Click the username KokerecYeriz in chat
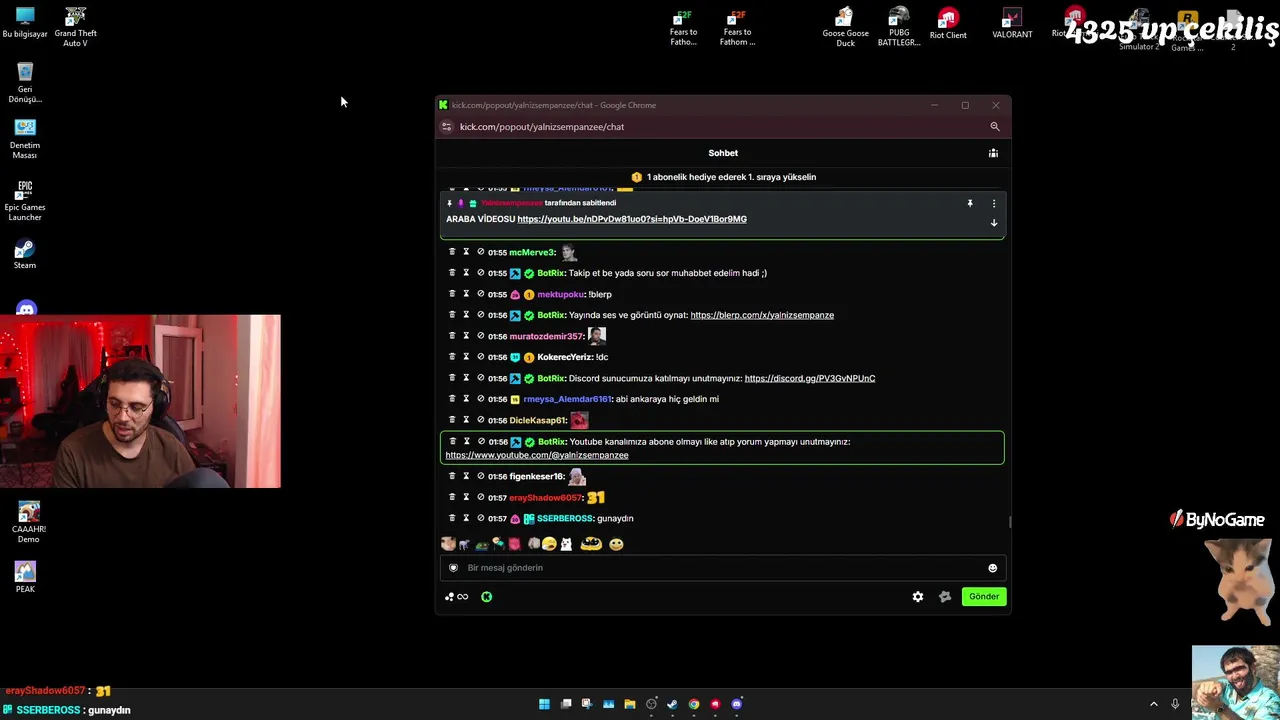 click(x=565, y=357)
